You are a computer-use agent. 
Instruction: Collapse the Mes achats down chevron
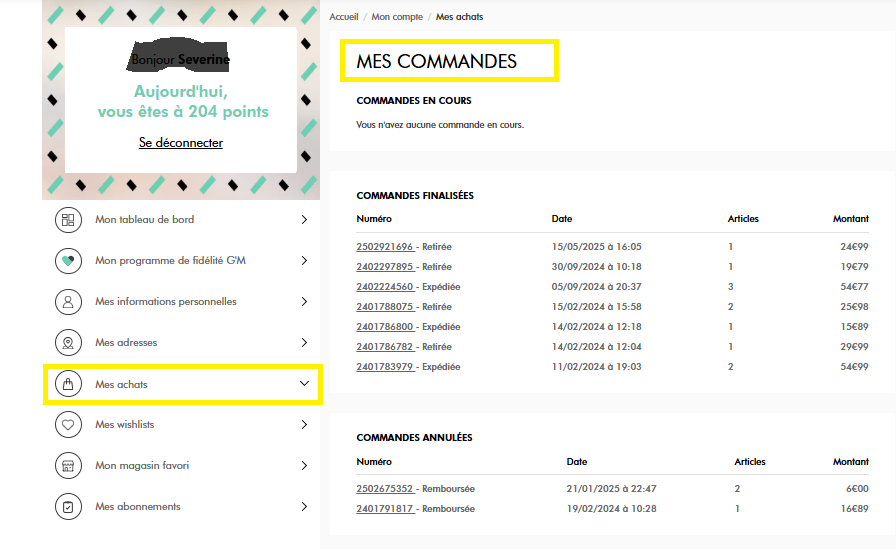tap(304, 383)
